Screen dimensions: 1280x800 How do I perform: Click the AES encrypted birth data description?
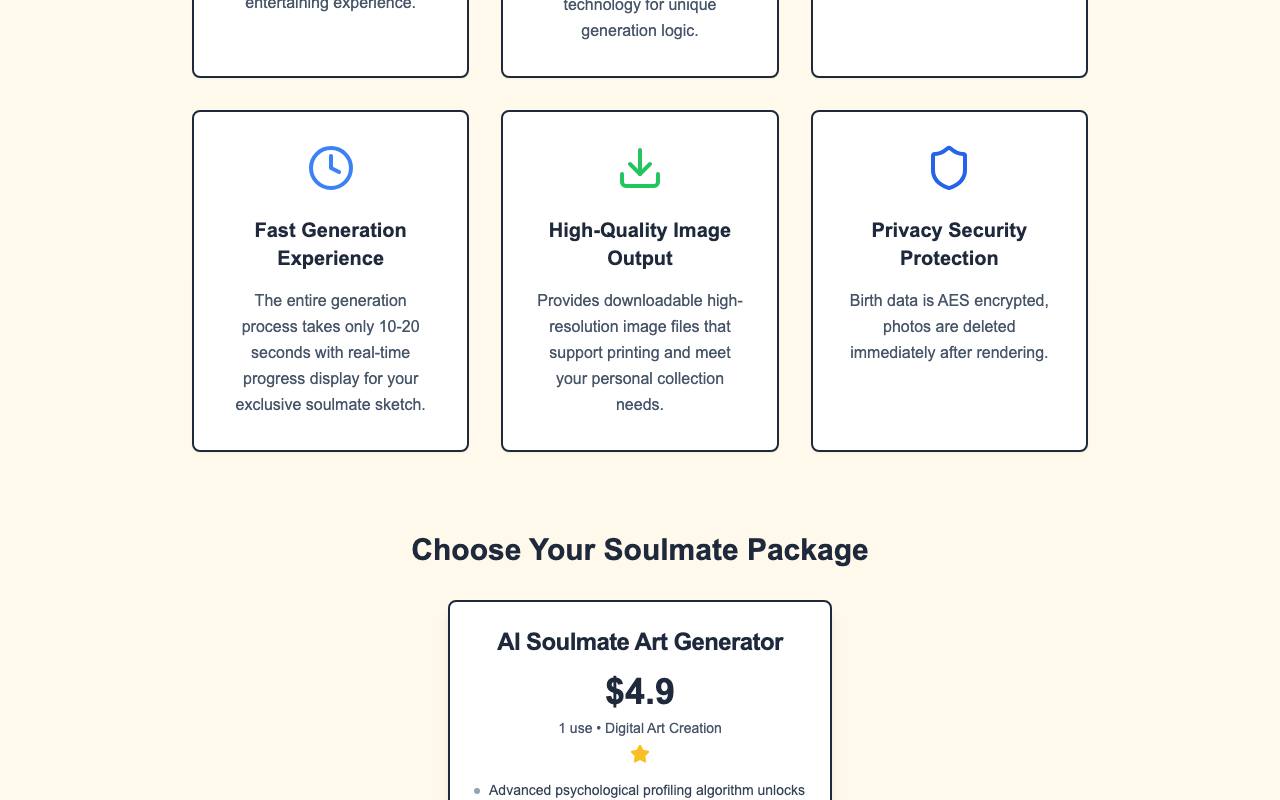[949, 326]
